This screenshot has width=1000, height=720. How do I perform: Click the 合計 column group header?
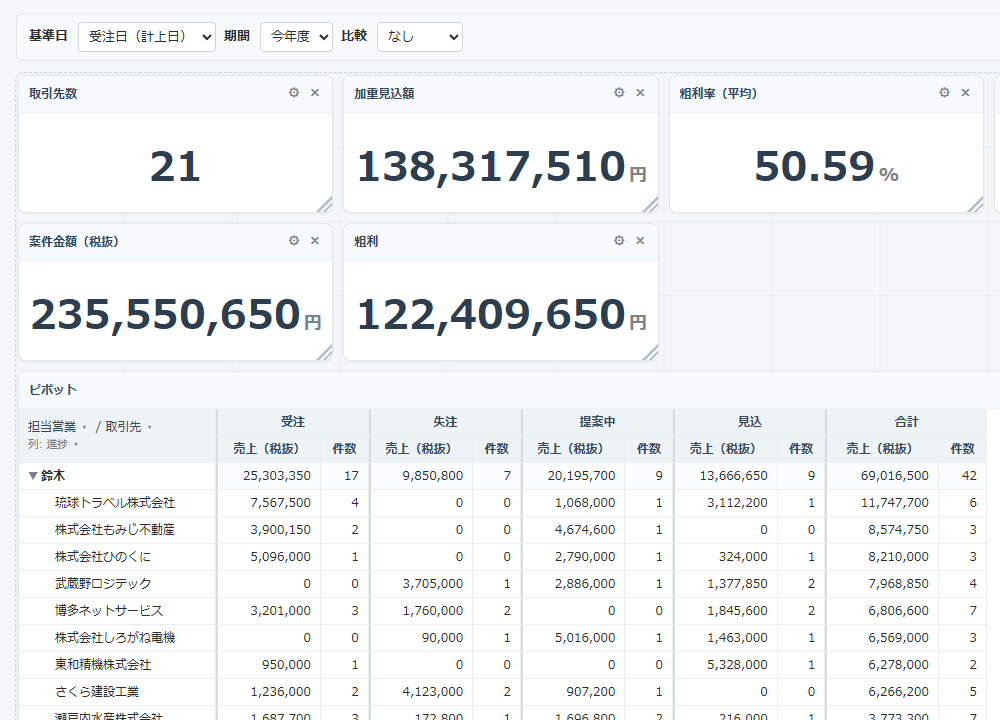906,422
